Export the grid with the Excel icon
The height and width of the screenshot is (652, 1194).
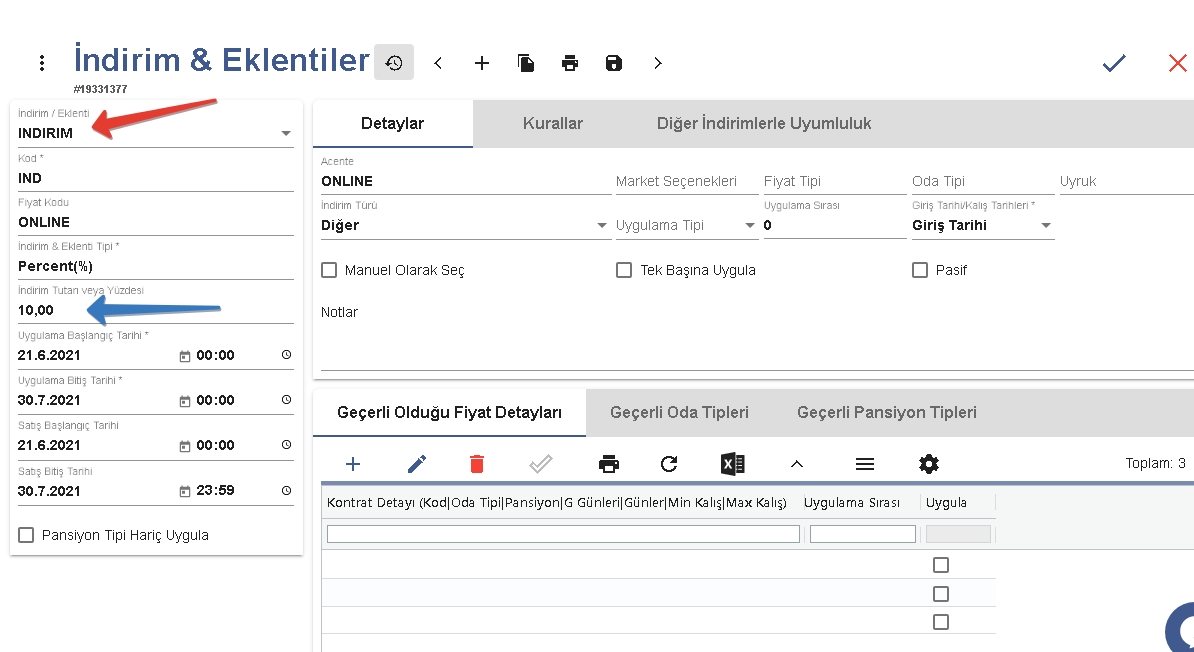coord(732,464)
